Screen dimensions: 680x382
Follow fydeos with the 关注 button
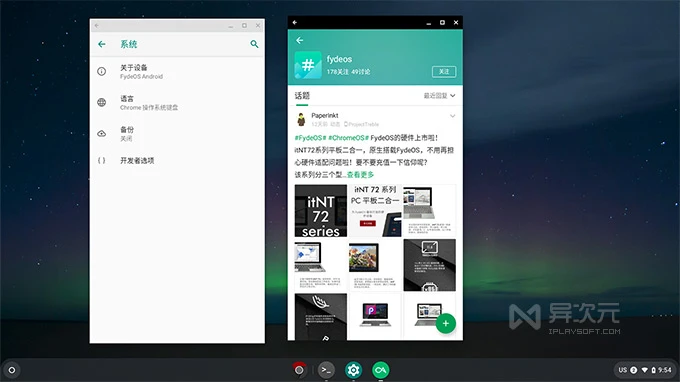click(444, 72)
